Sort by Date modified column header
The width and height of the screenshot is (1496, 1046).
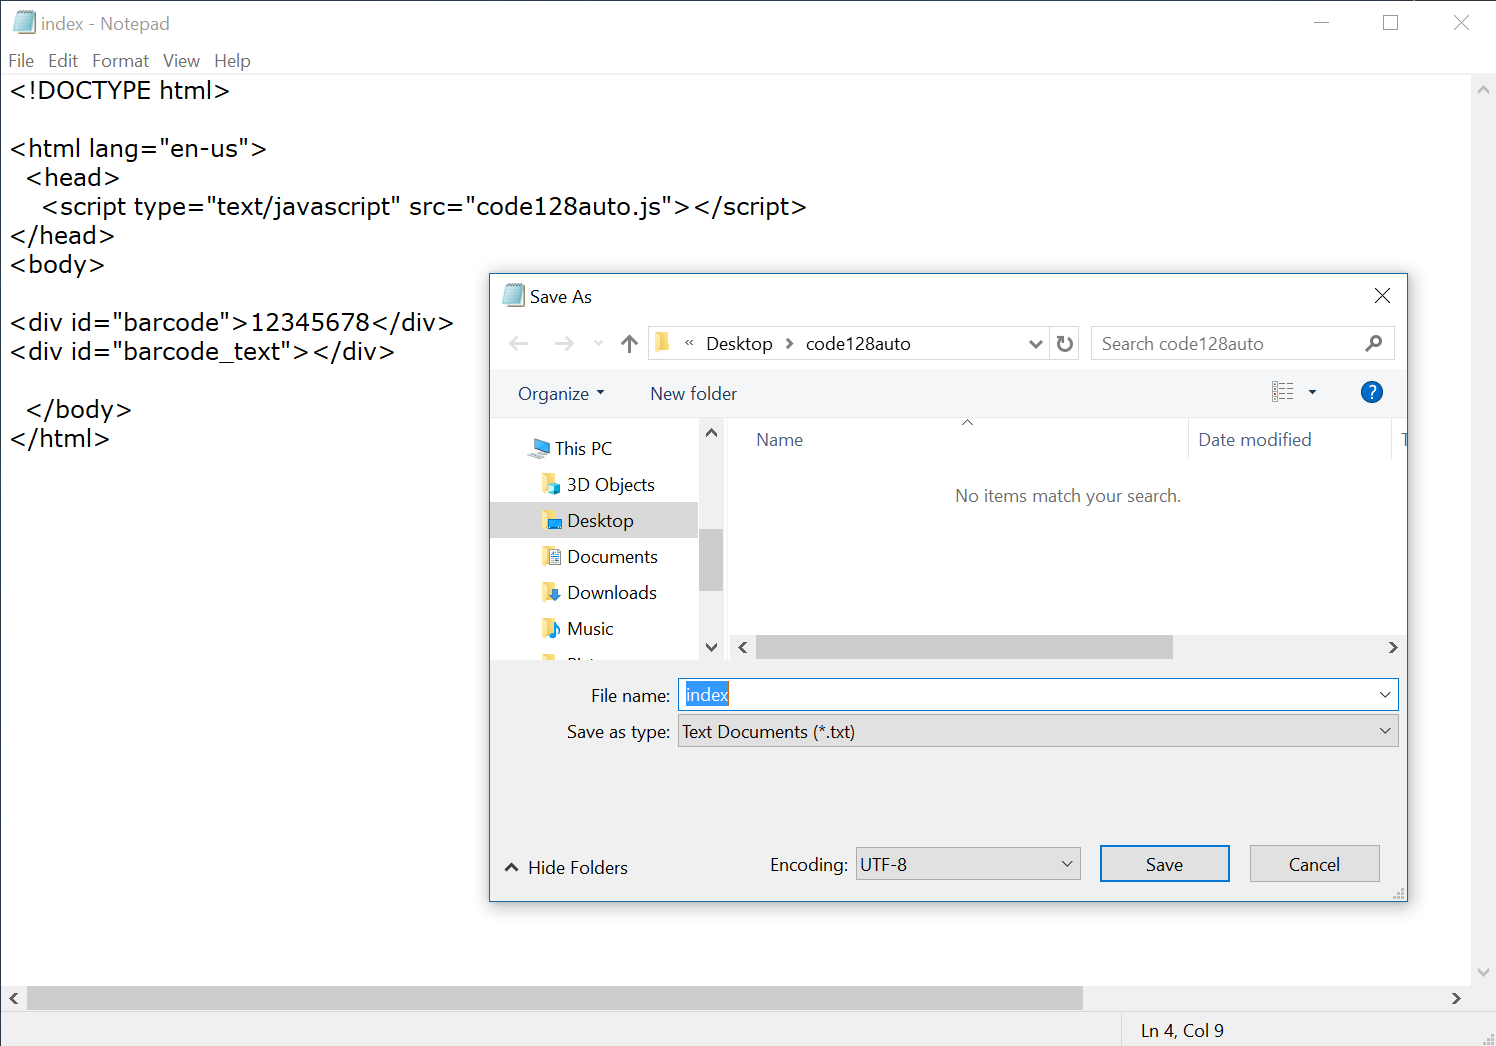[1255, 439]
